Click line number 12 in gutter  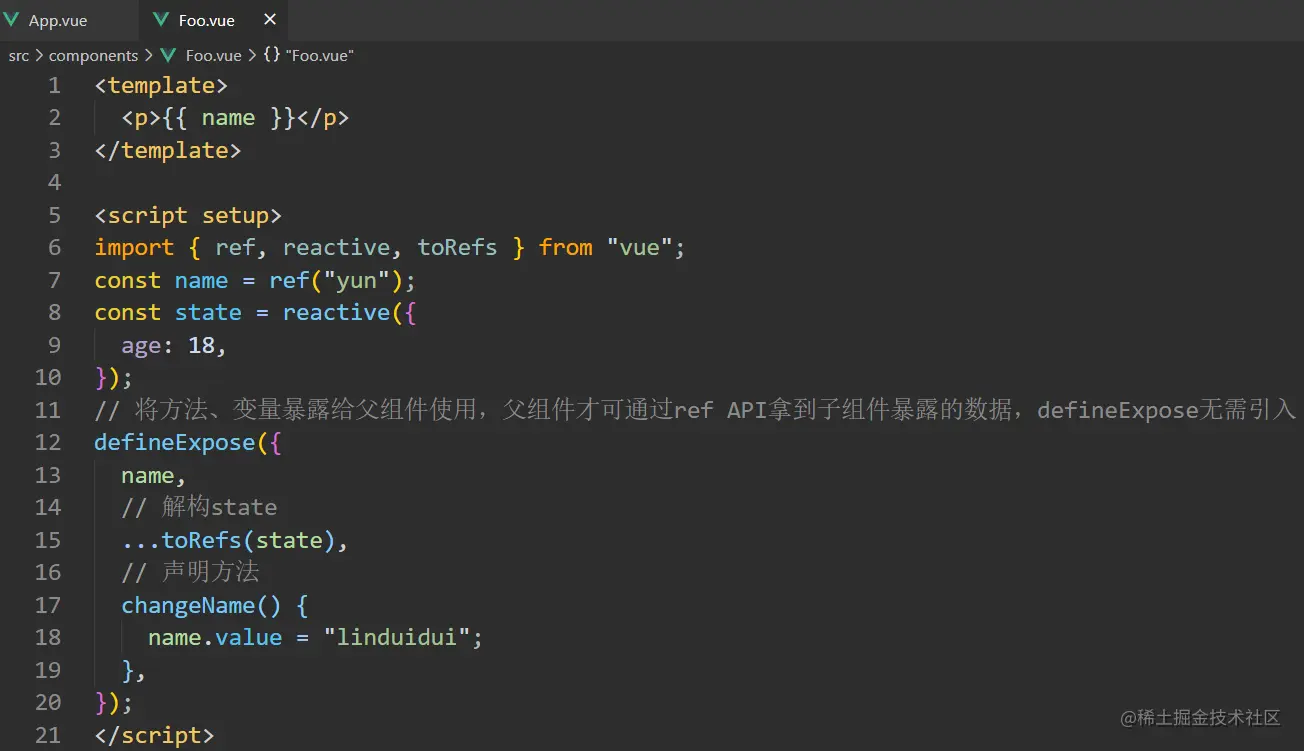[x=48, y=443]
